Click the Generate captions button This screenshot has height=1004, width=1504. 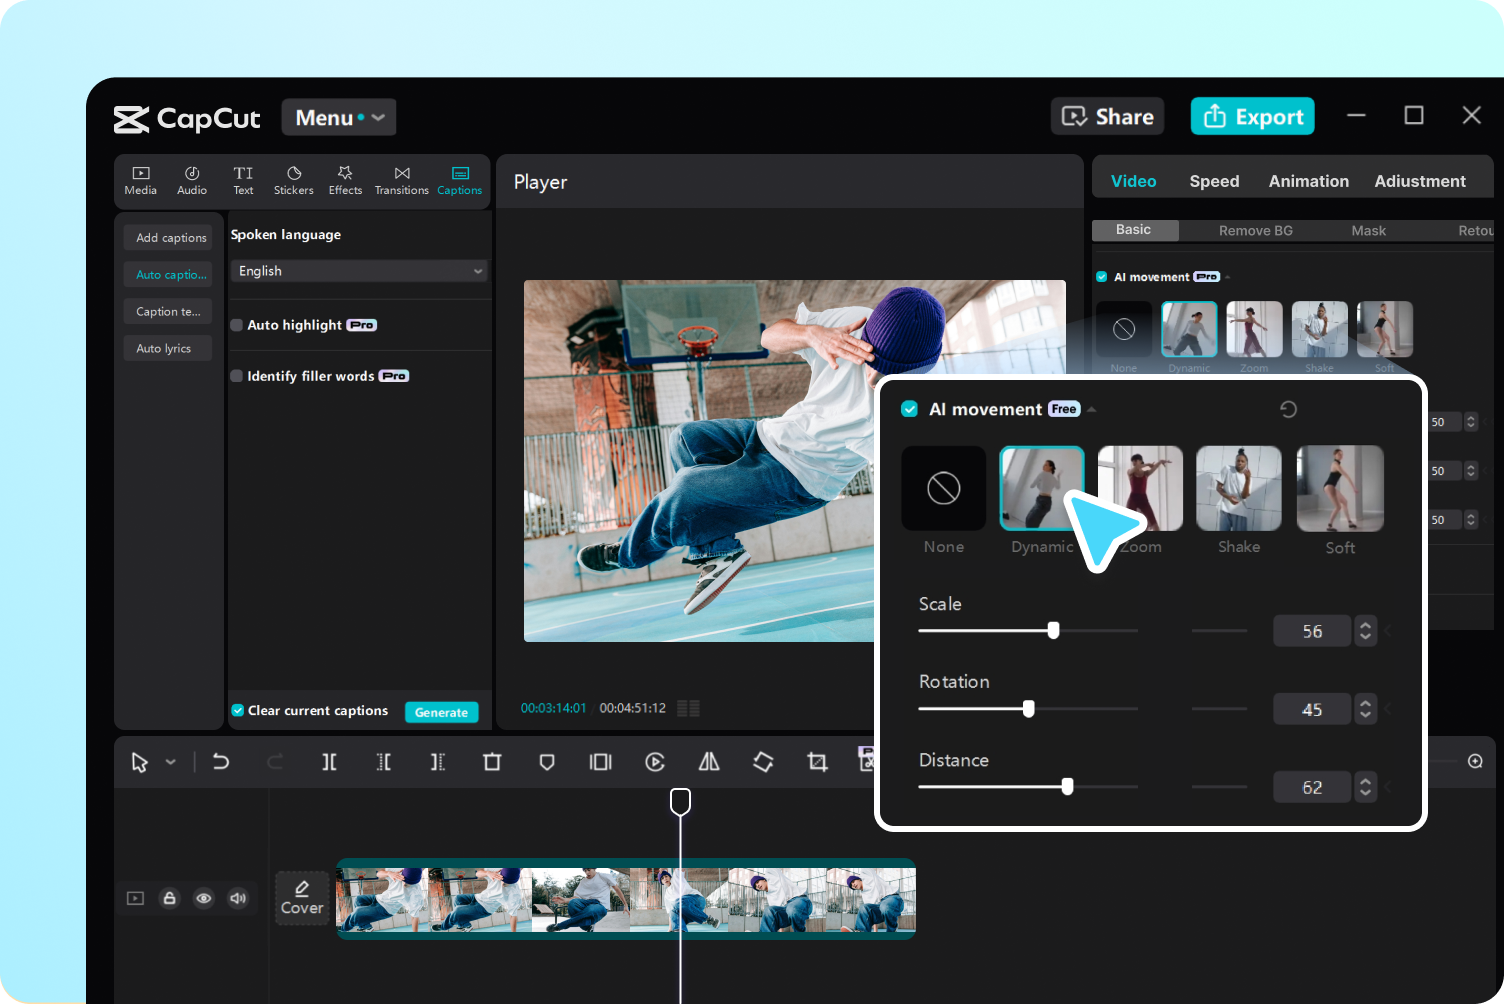click(x=441, y=712)
